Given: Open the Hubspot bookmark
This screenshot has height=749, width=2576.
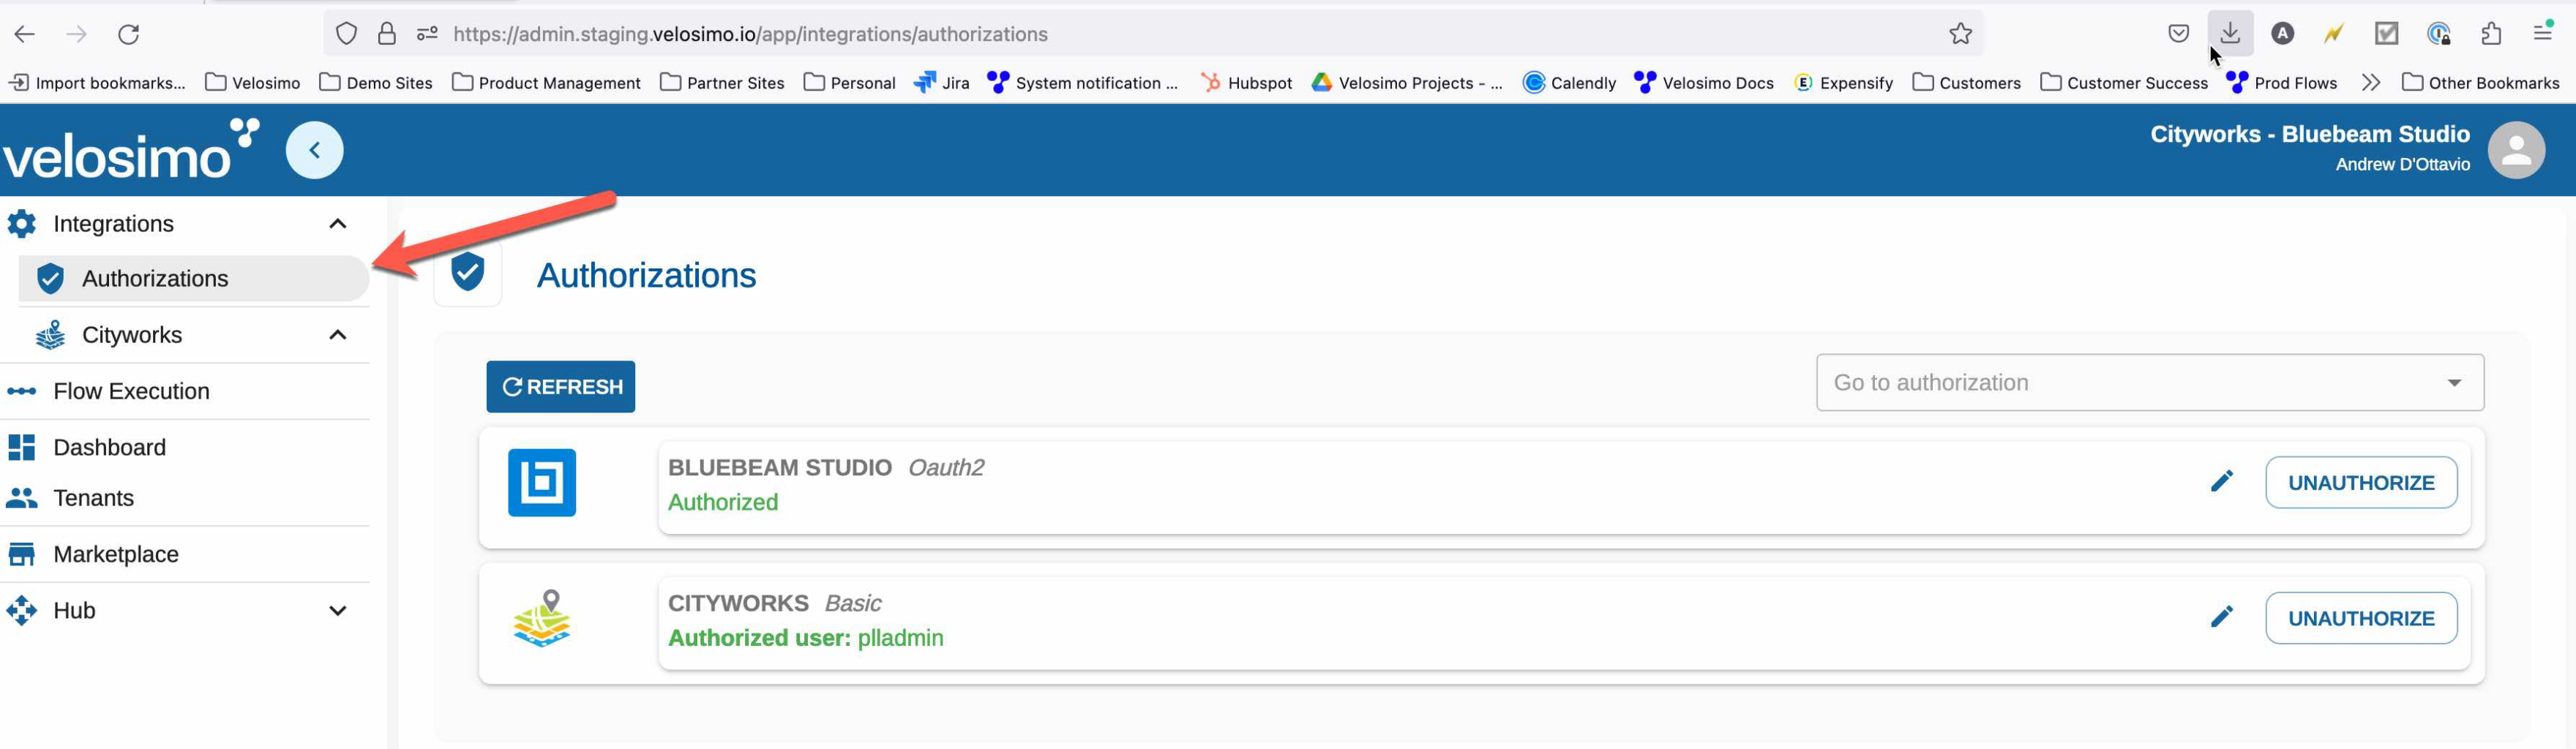Looking at the screenshot, I should pos(1247,83).
